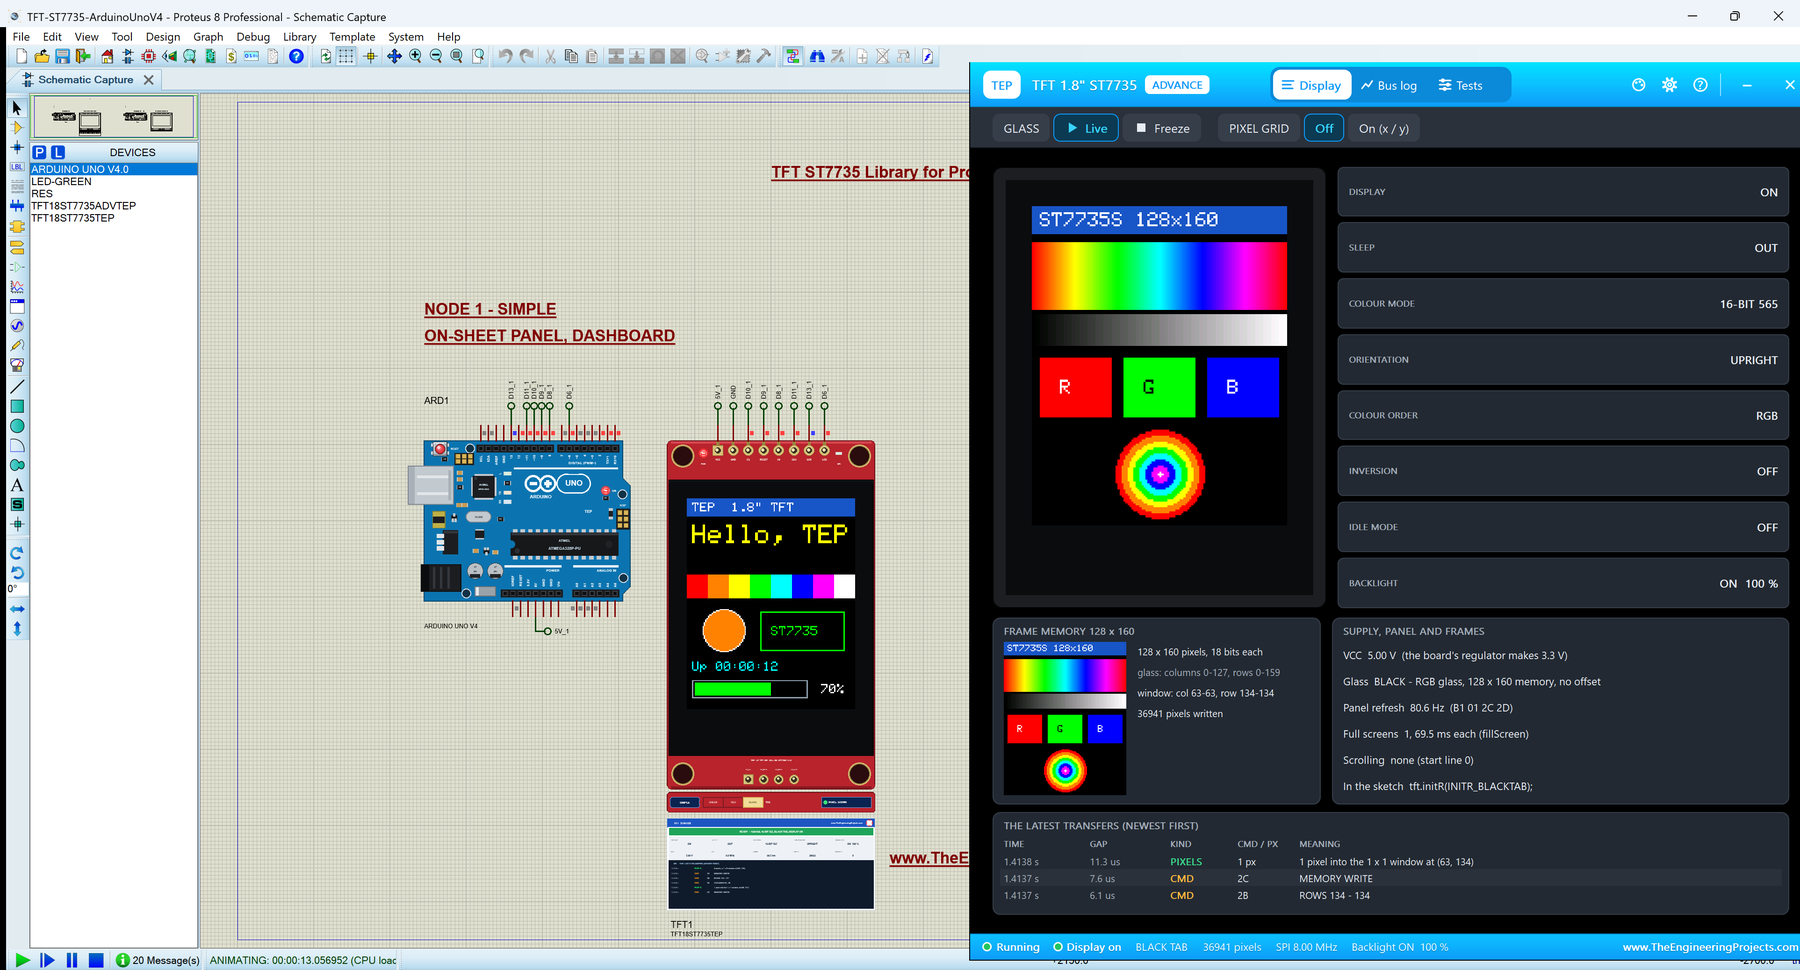Select the Generator Mode tool
This screenshot has width=1800, height=970.
(x=17, y=326)
